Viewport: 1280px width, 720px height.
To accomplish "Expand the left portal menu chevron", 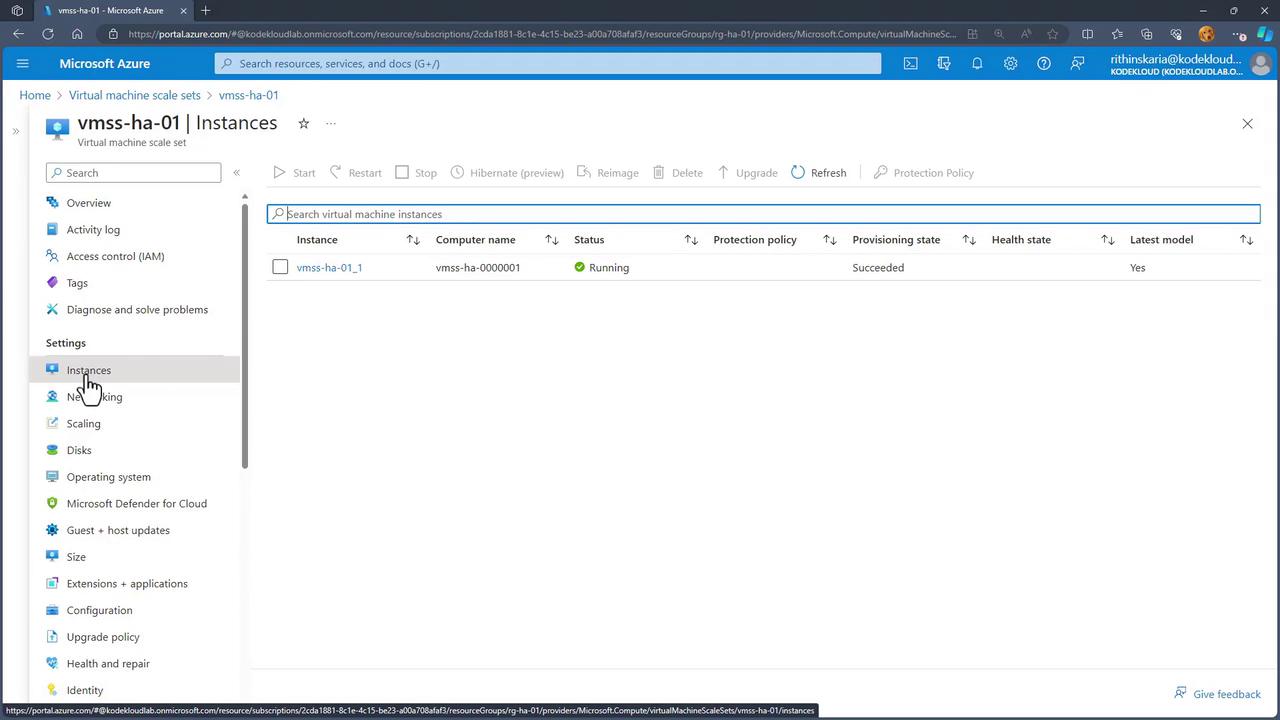I will click(16, 131).
